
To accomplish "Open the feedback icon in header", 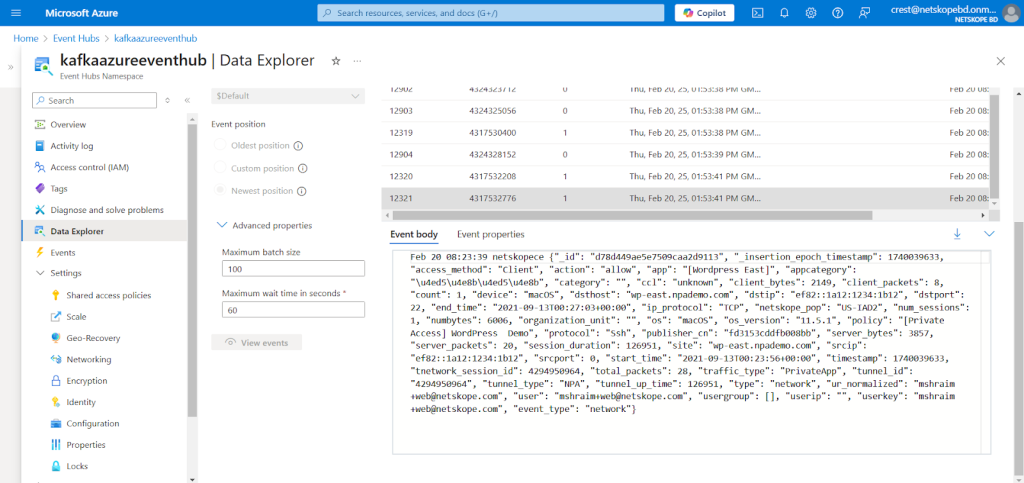I will [865, 13].
